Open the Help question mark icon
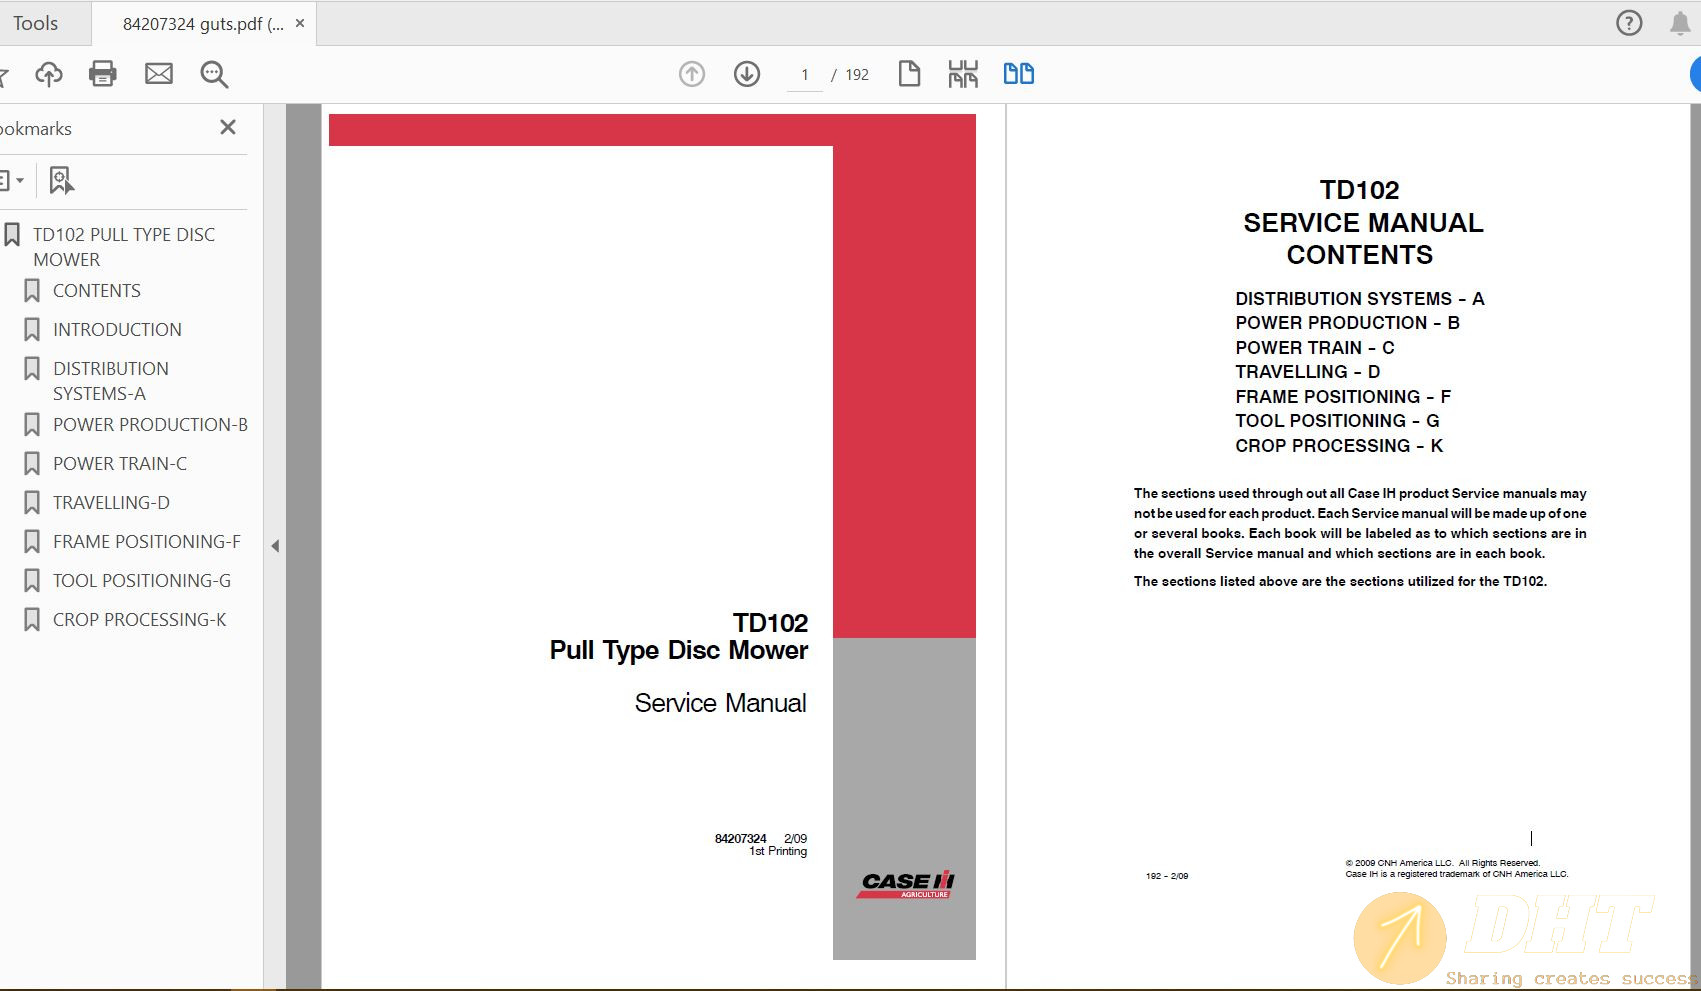The width and height of the screenshot is (1701, 991). click(1629, 23)
